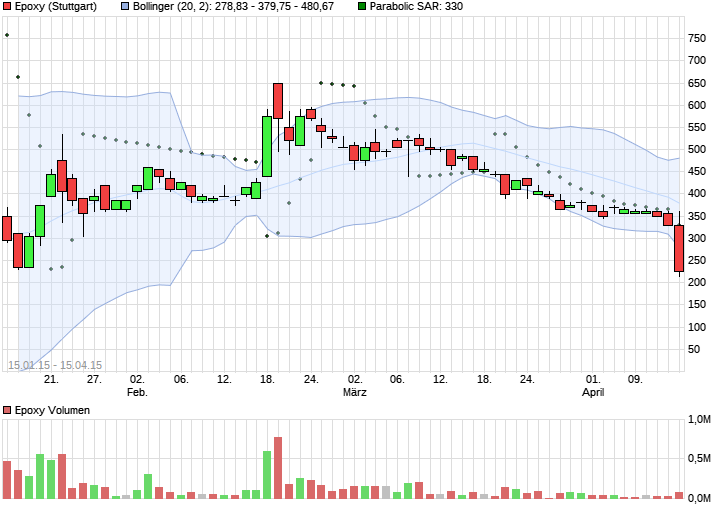Click the 1,0M volume axis label
Viewport: 726px width, 508px height.
(699, 420)
